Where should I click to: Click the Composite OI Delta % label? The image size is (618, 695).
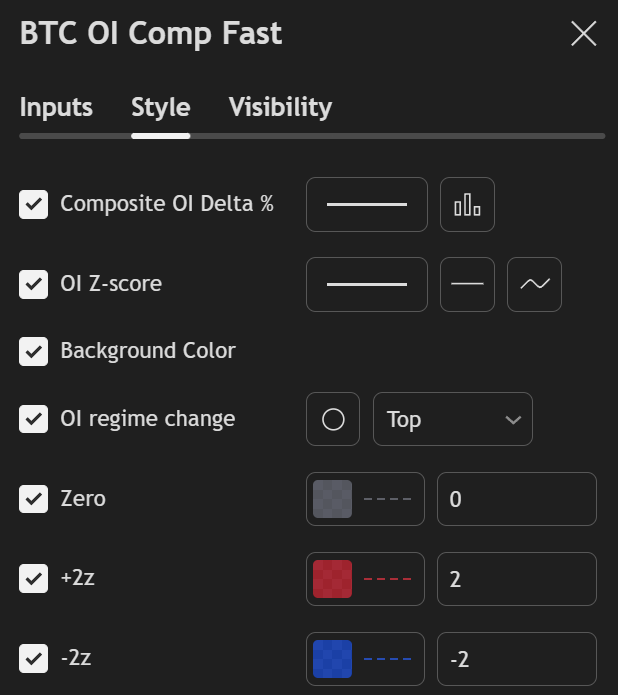(x=167, y=204)
